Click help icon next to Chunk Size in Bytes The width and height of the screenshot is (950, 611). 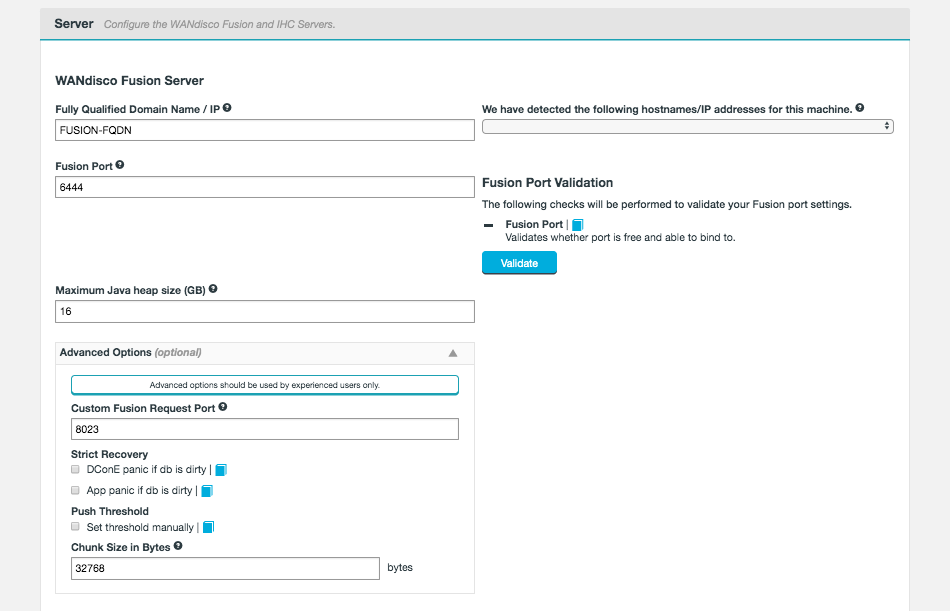click(178, 546)
